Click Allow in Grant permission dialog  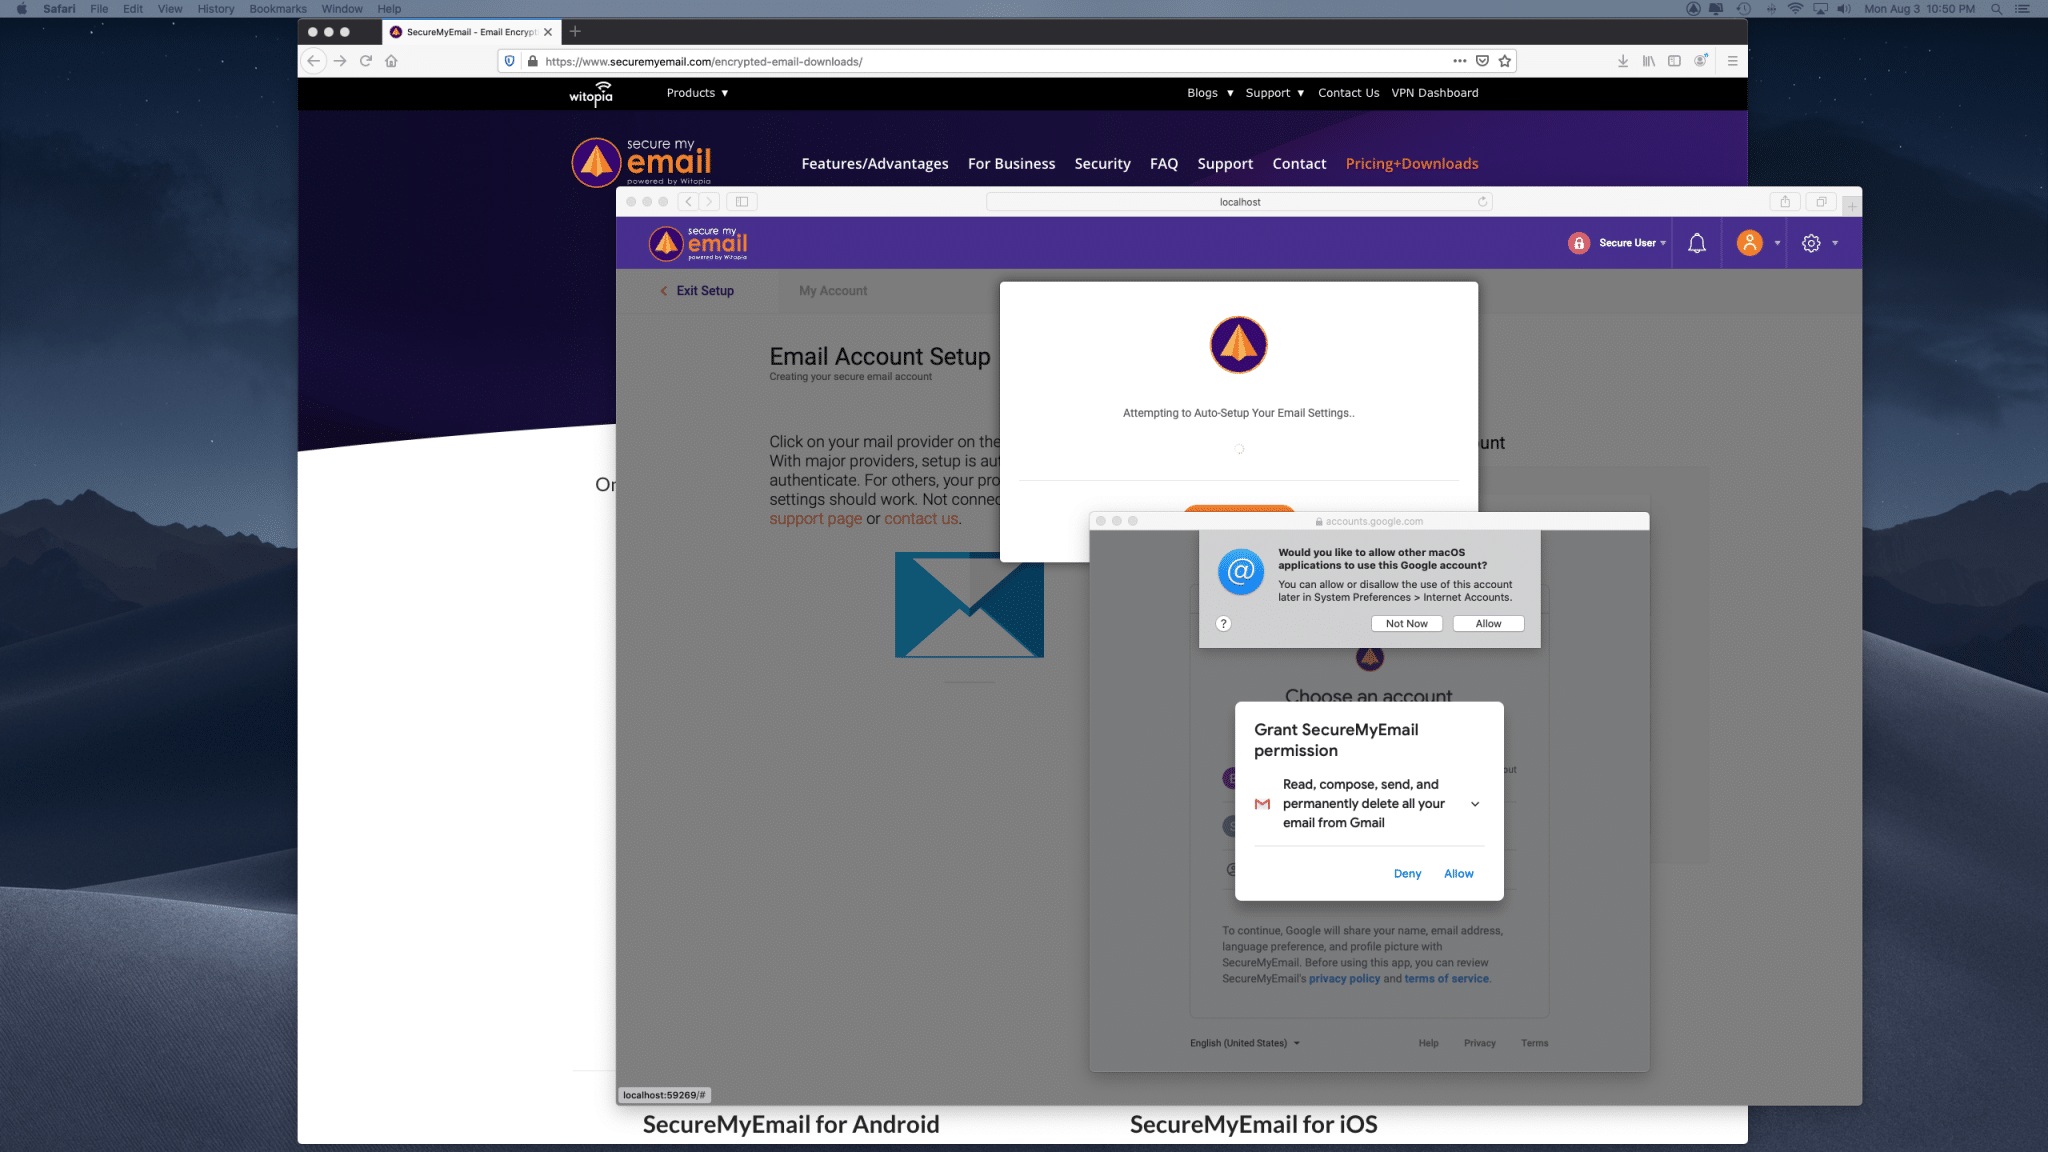click(1458, 874)
